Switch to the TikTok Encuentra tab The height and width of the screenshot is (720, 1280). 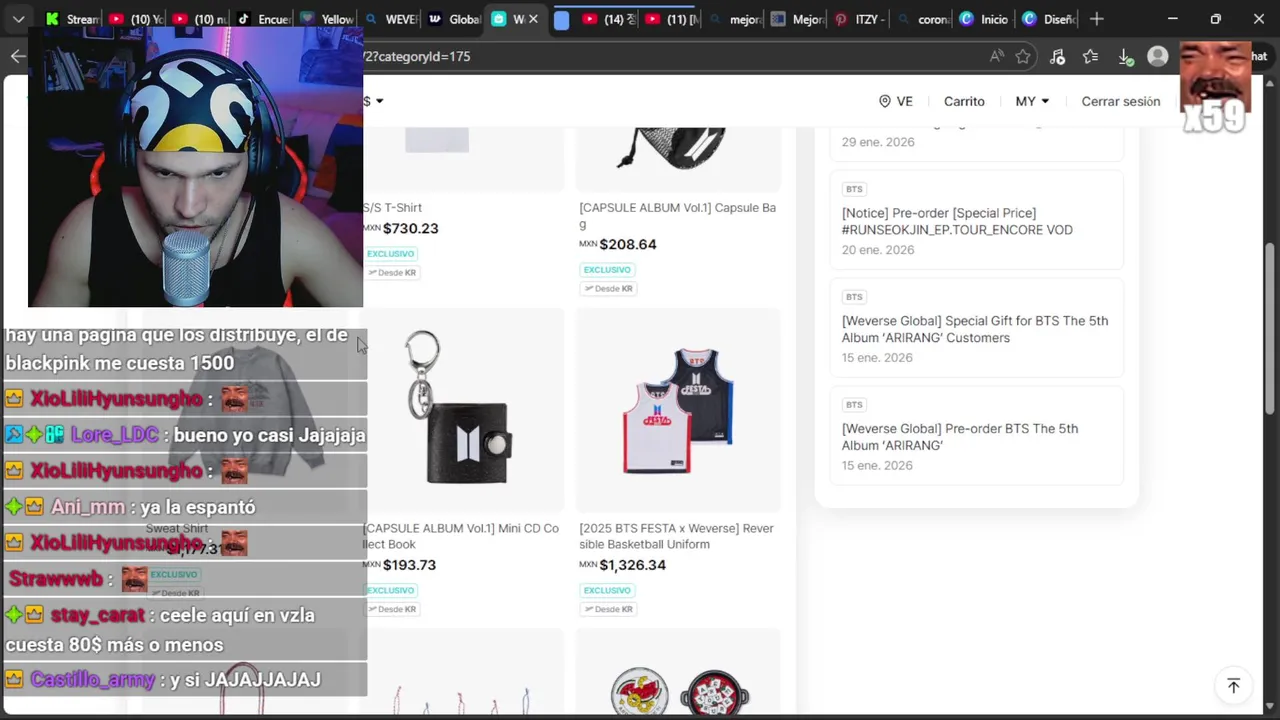[x=263, y=19]
